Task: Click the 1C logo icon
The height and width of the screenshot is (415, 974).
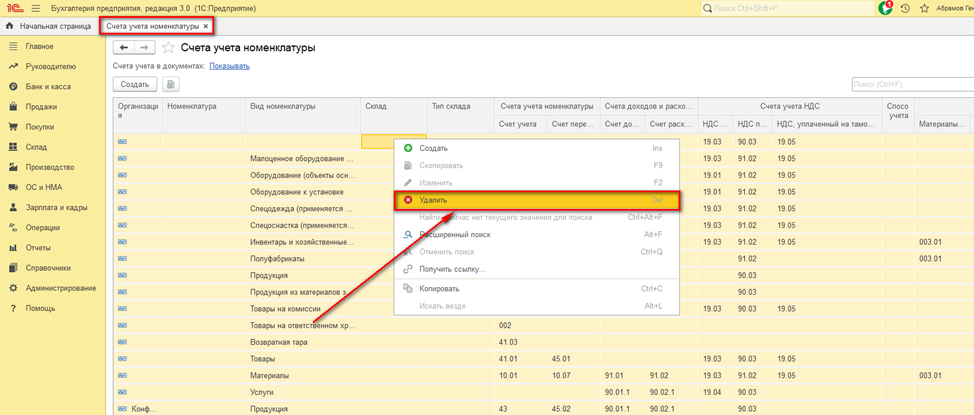Action: [x=13, y=9]
